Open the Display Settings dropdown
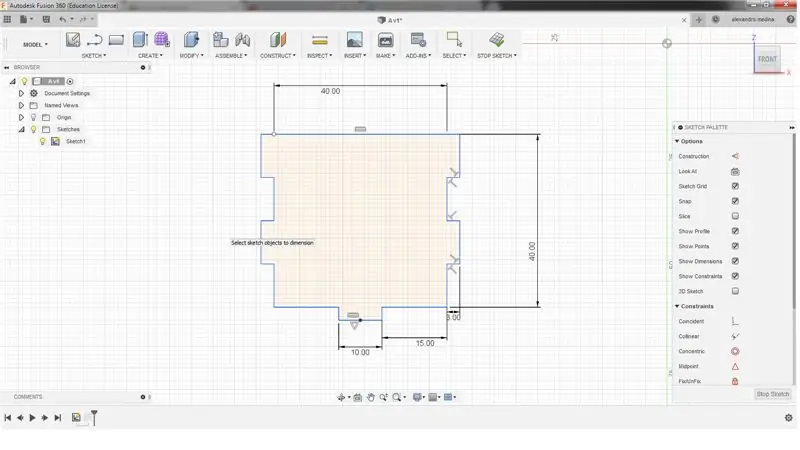 [420, 397]
